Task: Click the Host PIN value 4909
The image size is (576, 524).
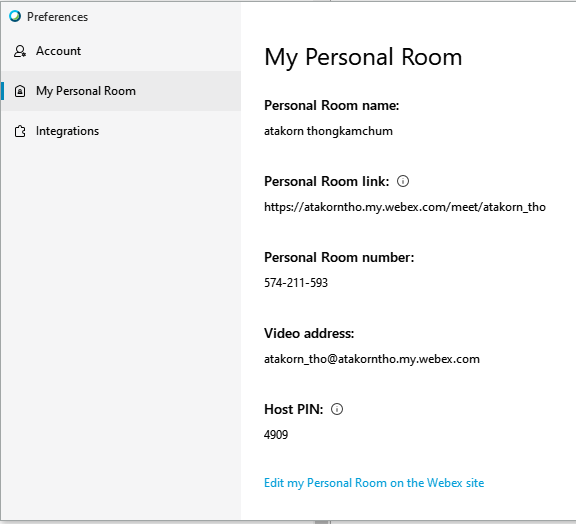Action: 276,435
